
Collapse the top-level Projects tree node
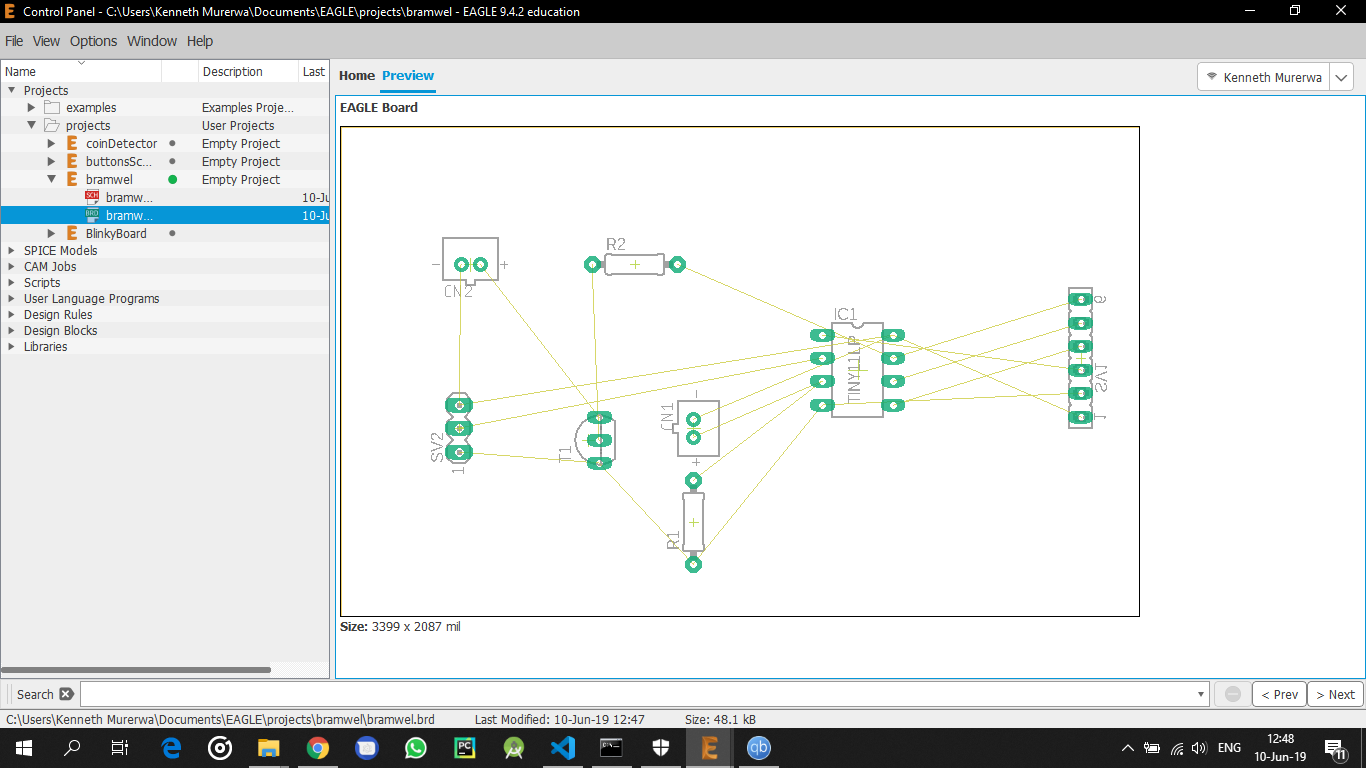(11, 90)
